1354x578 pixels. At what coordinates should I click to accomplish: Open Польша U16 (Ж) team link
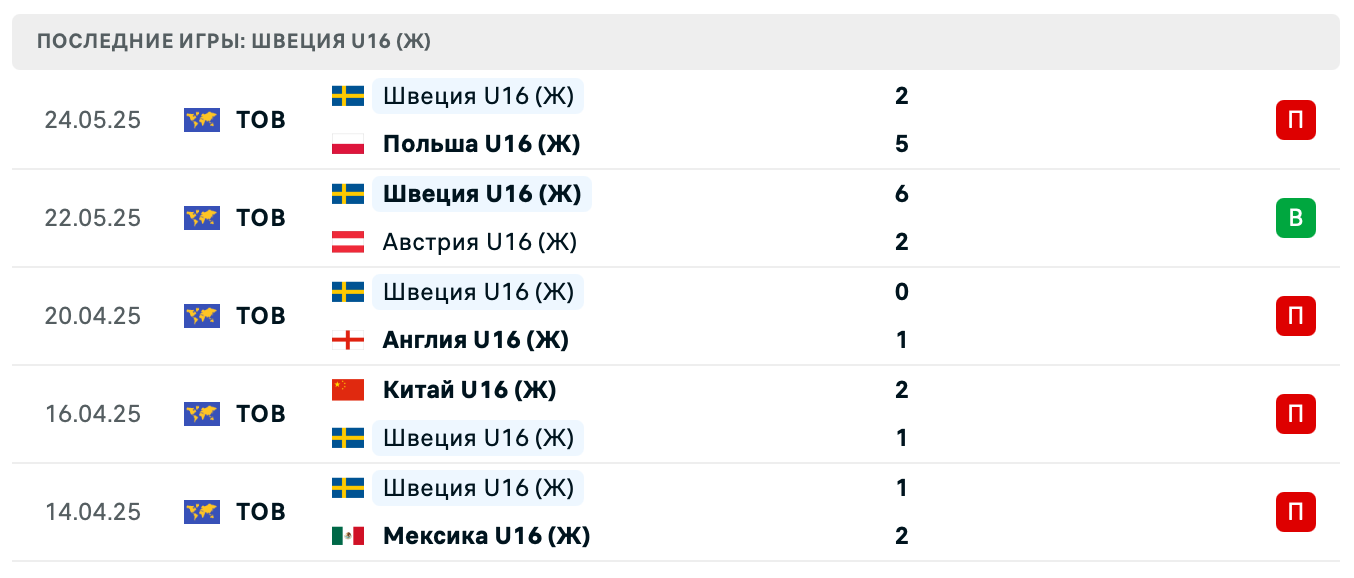pyautogui.click(x=481, y=144)
